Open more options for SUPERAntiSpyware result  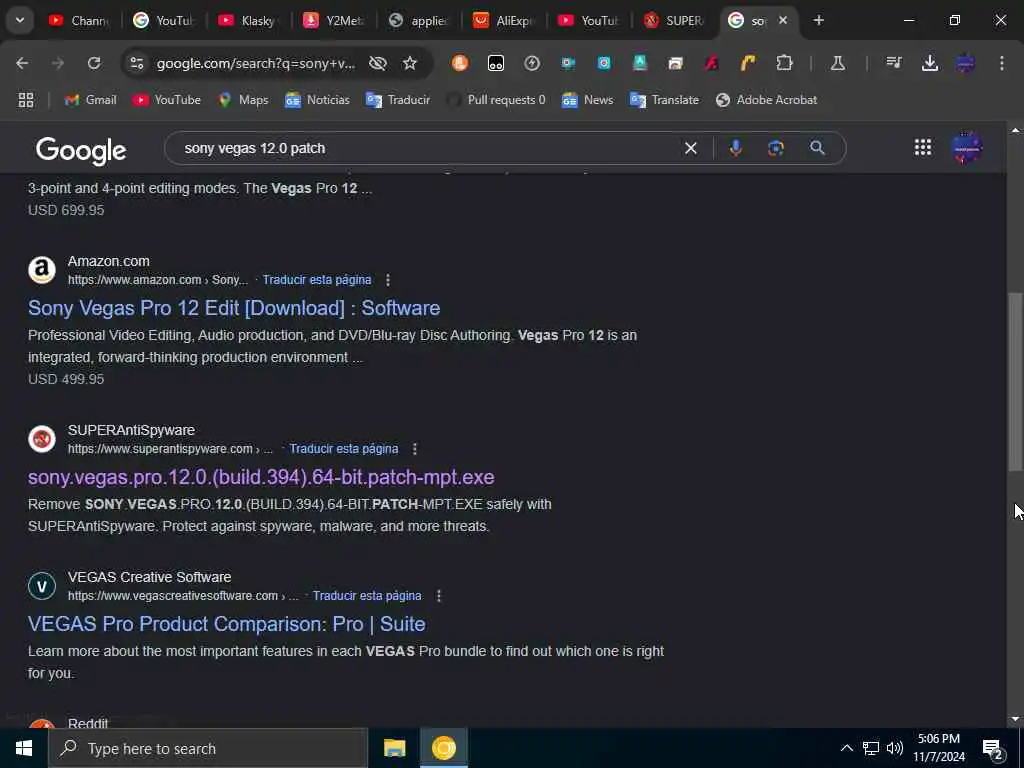point(415,449)
